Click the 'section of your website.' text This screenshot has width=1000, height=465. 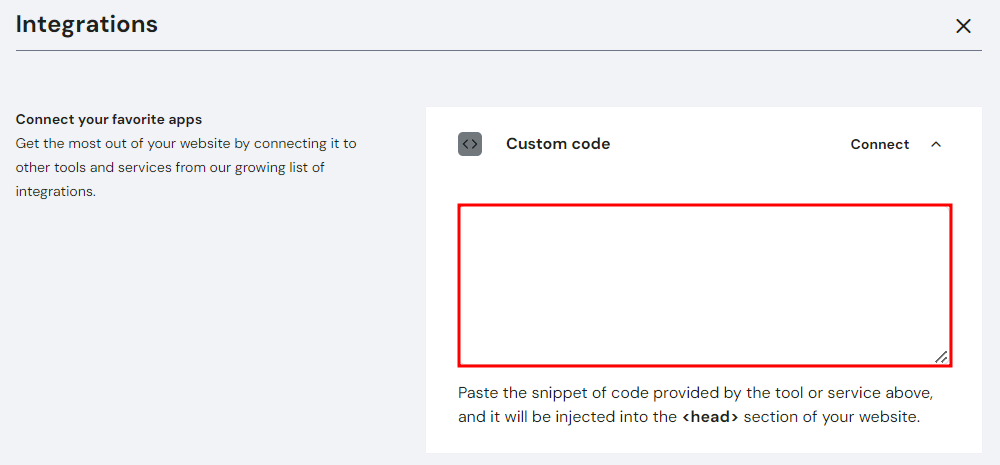click(832, 418)
